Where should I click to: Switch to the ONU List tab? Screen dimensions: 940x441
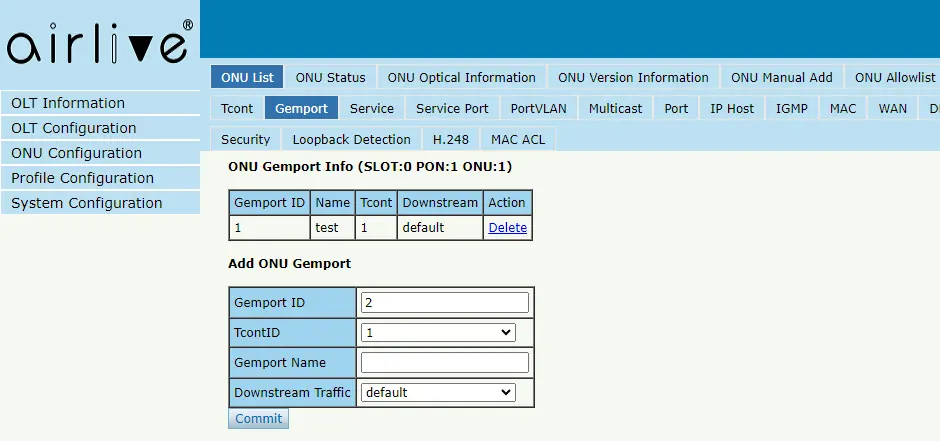click(247, 77)
